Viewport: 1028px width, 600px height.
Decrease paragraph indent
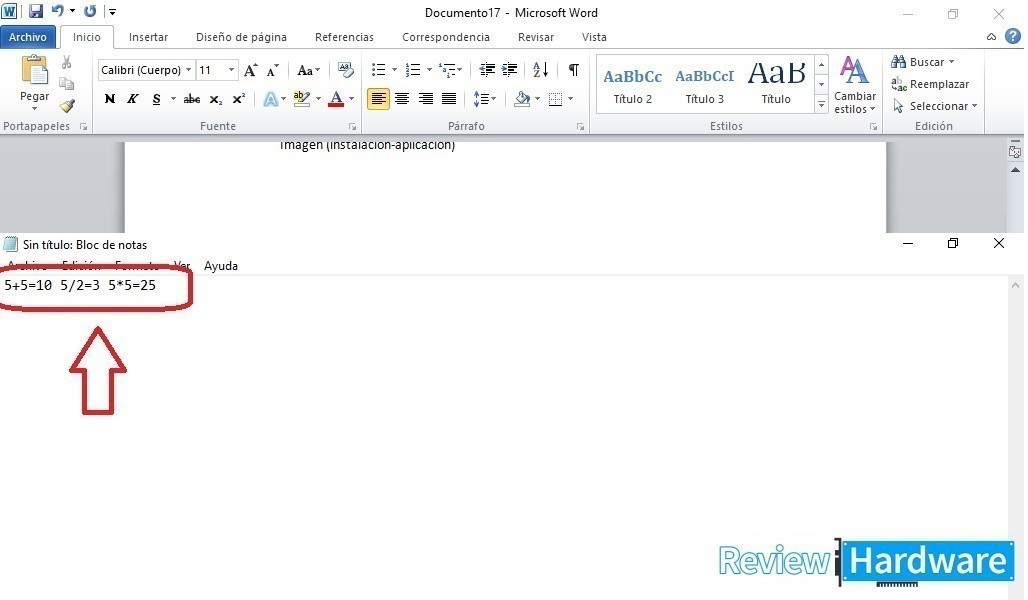click(487, 70)
